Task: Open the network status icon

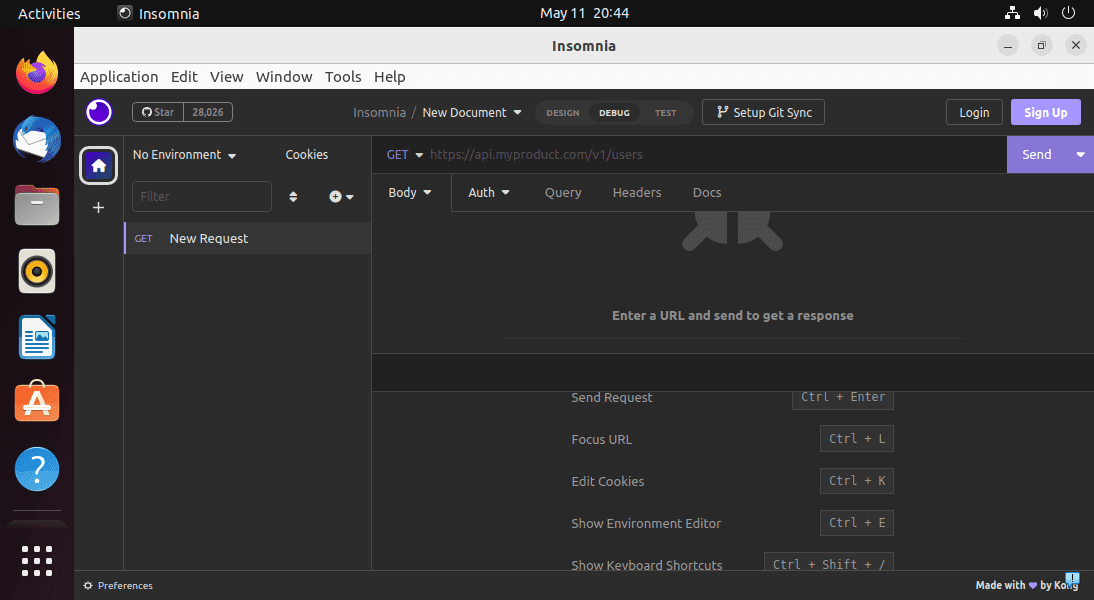Action: [1012, 13]
